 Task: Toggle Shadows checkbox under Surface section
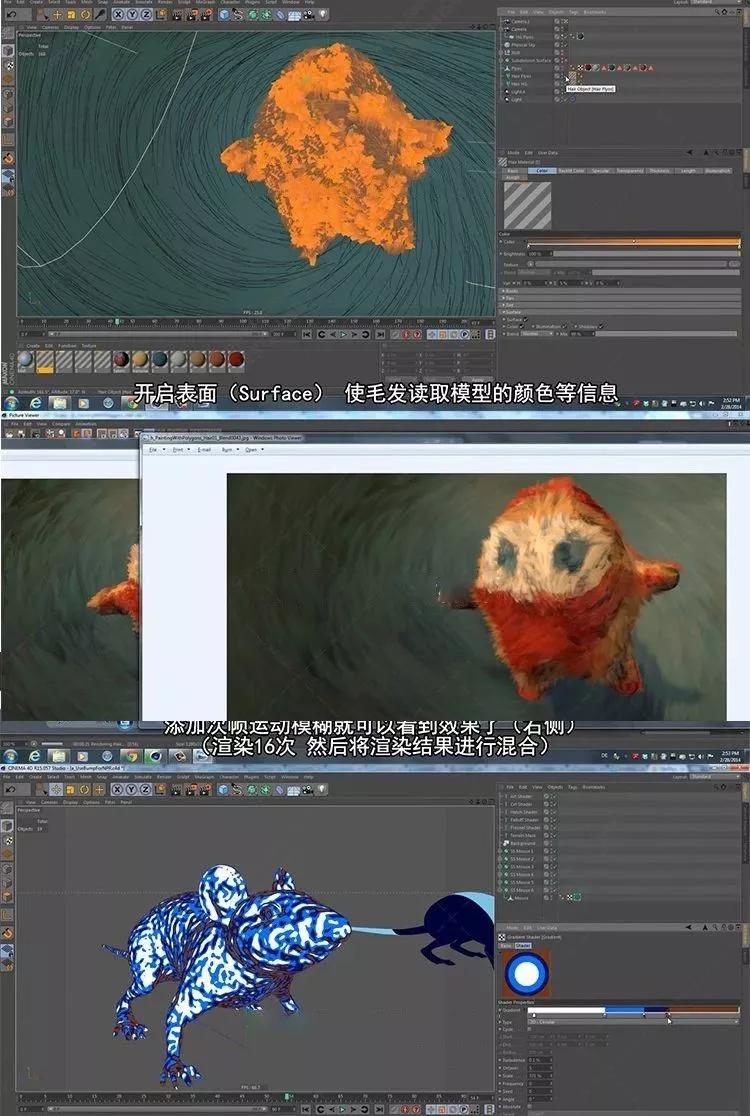click(x=601, y=327)
